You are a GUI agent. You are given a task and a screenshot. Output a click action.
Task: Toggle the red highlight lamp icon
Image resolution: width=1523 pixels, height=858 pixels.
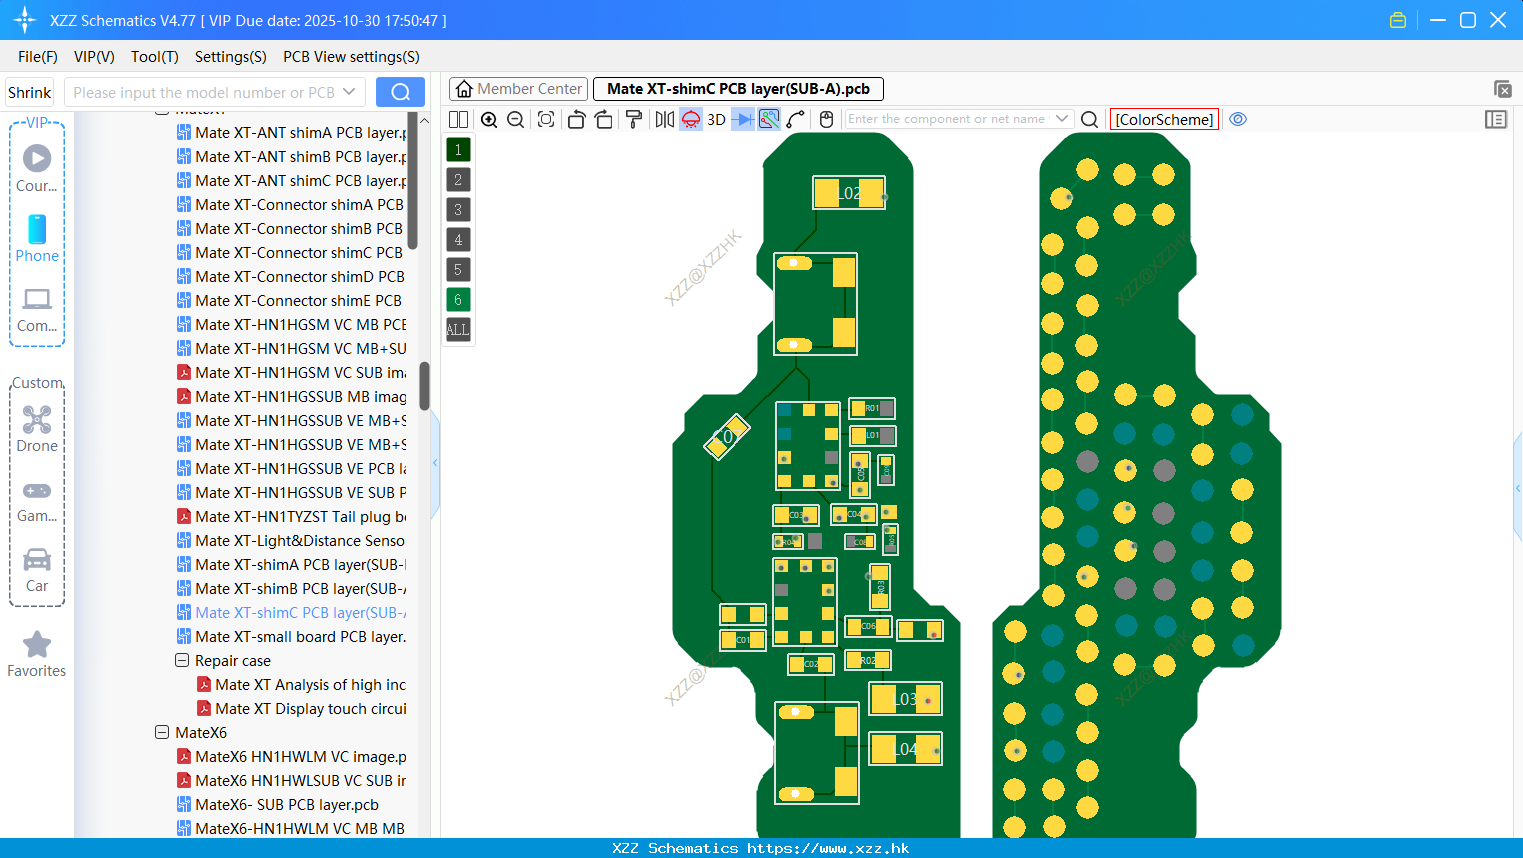691,119
